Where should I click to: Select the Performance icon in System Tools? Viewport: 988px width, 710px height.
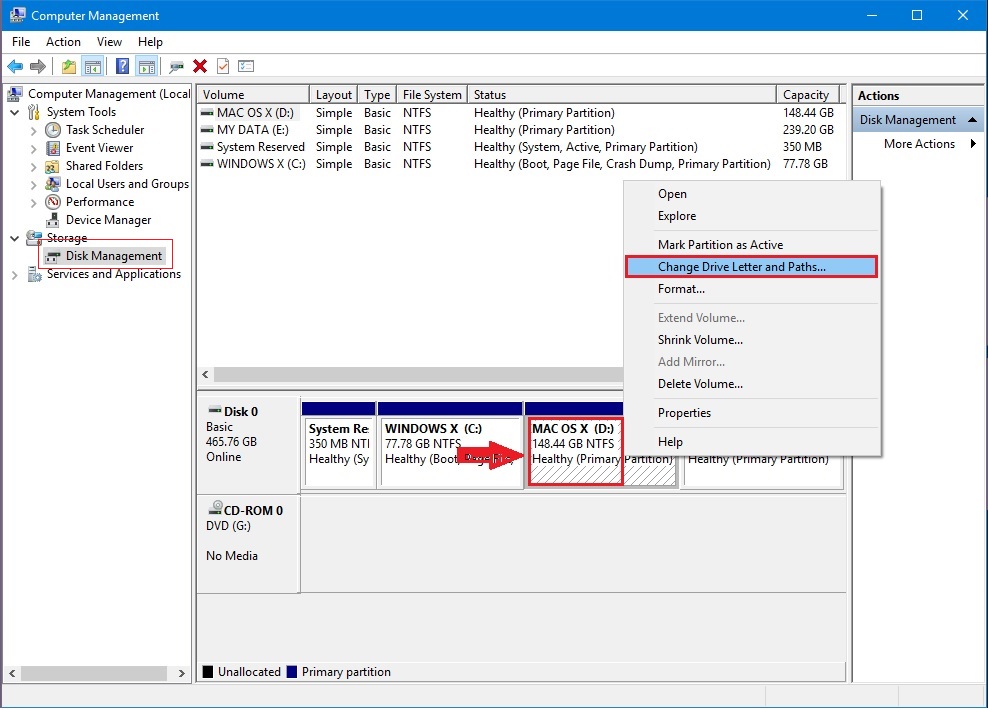[53, 202]
